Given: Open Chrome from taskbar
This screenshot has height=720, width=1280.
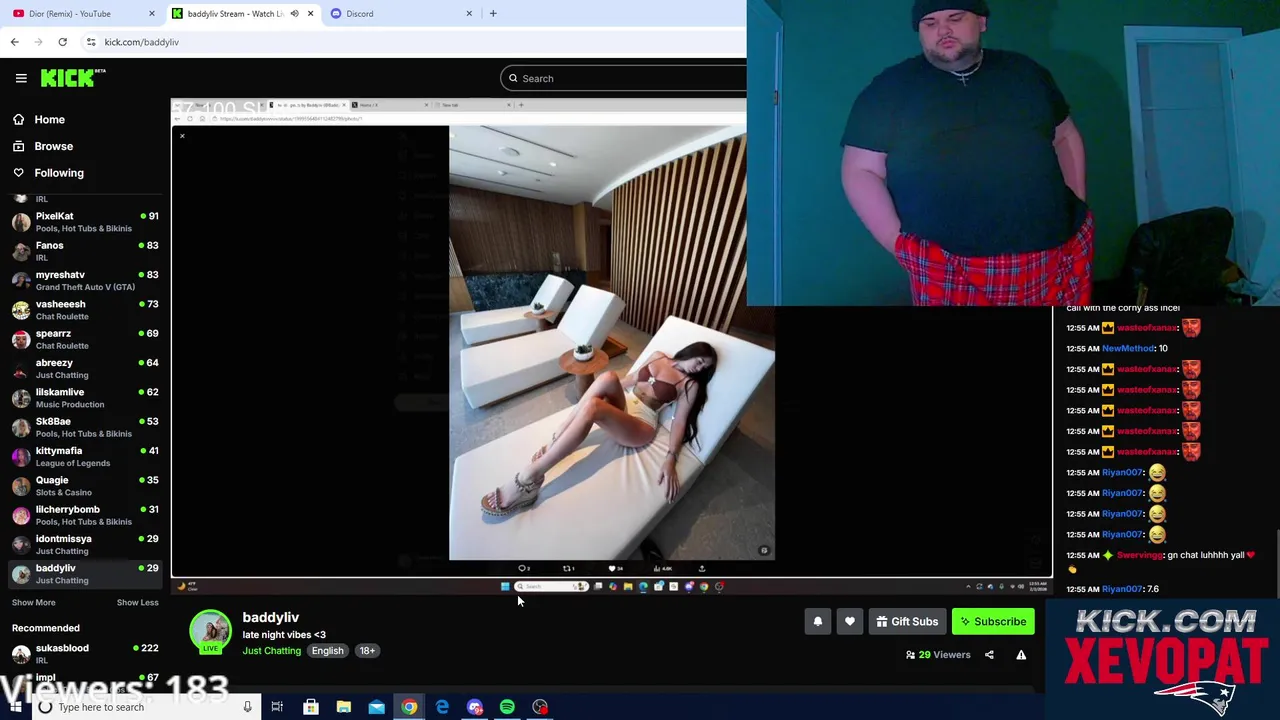Looking at the screenshot, I should click(409, 707).
